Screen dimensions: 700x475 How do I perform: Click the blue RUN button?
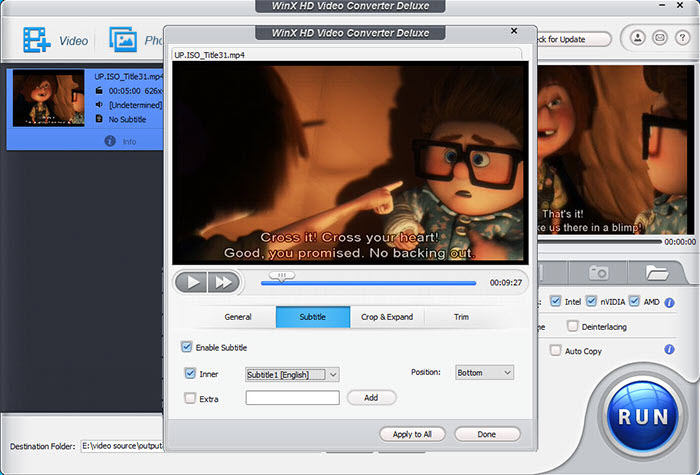(643, 416)
